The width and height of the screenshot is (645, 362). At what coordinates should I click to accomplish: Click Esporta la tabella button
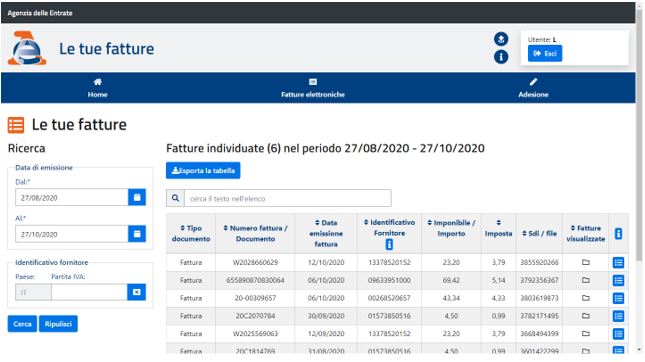click(203, 170)
